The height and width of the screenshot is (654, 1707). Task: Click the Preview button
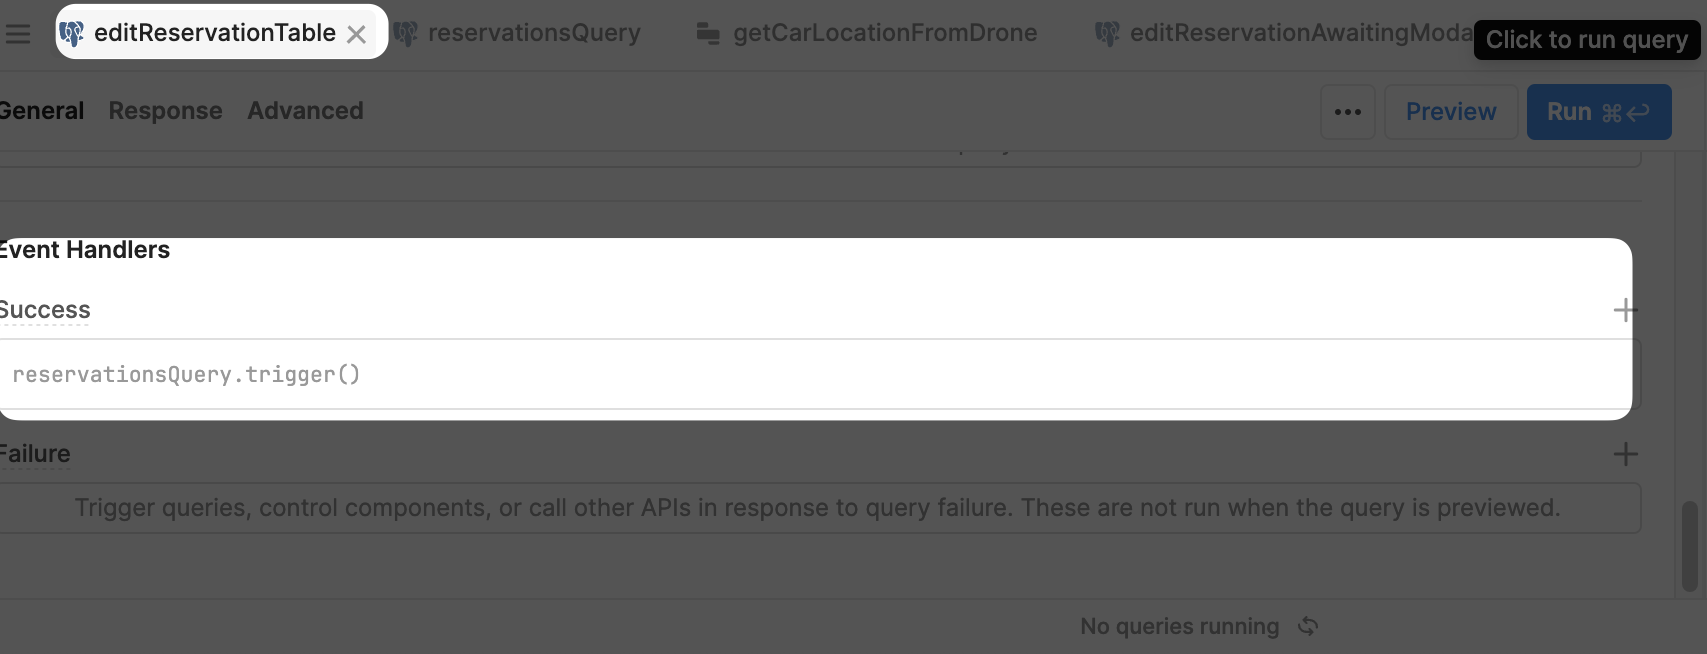(1451, 112)
